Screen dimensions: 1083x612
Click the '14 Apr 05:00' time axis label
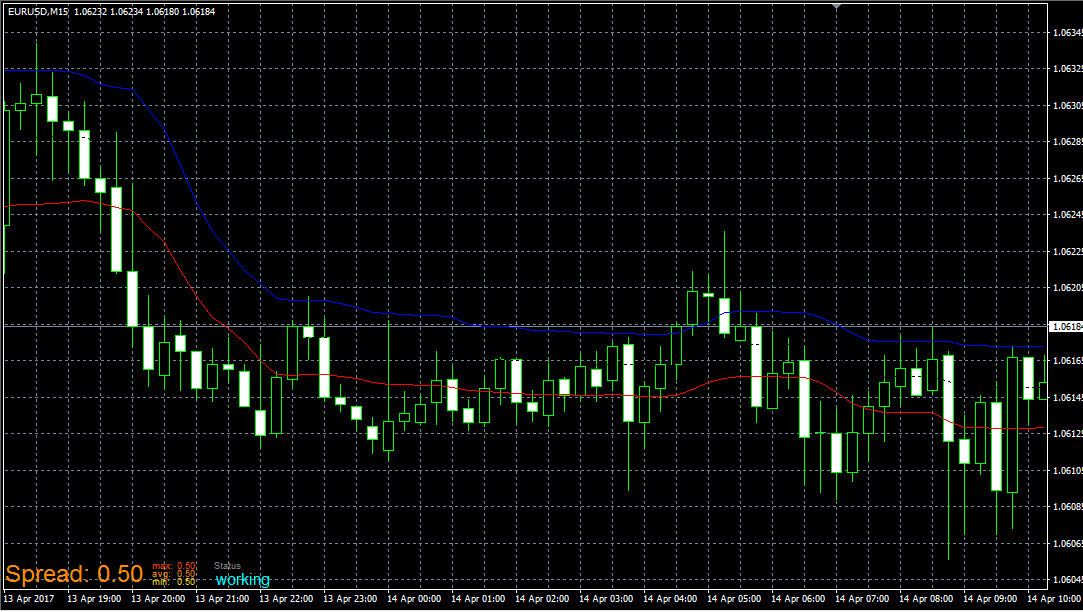click(x=734, y=599)
